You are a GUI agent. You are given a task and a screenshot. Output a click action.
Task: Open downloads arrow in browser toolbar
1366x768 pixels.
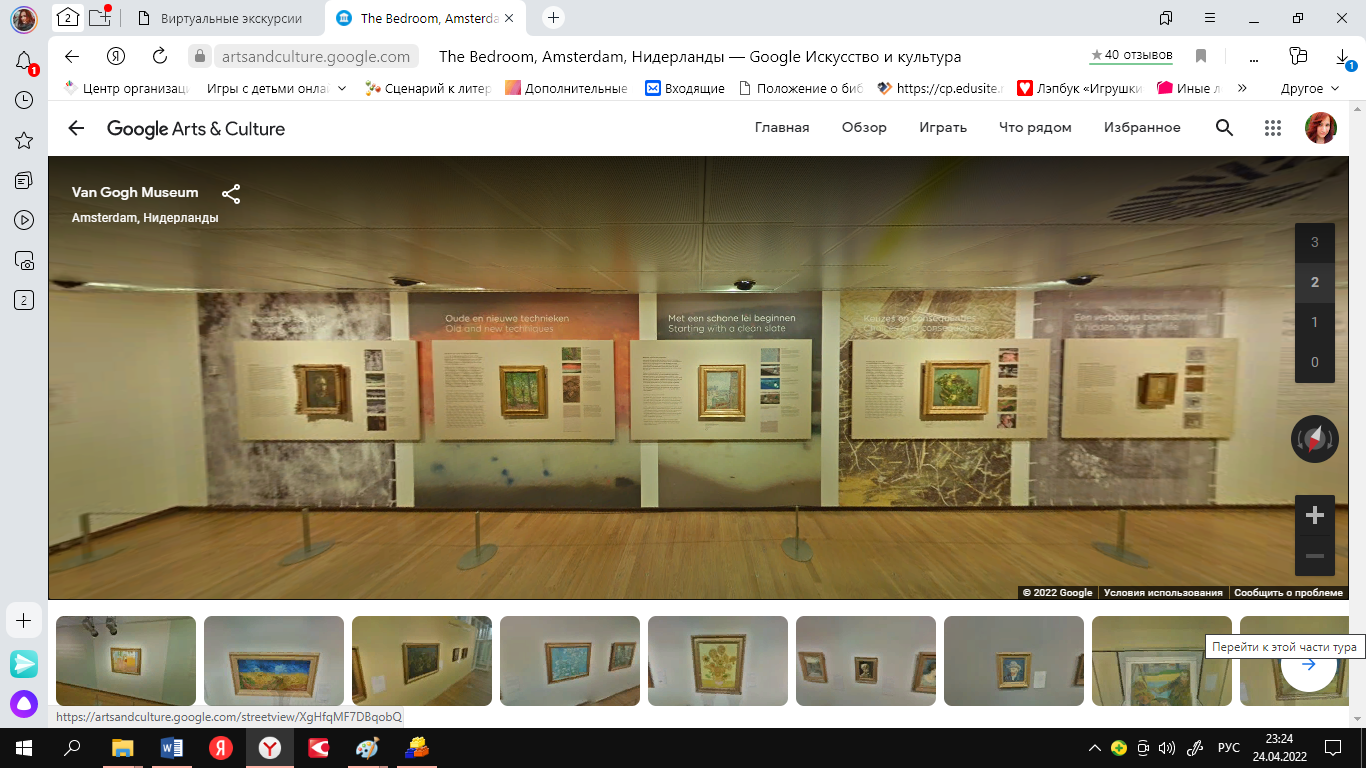tap(1343, 57)
